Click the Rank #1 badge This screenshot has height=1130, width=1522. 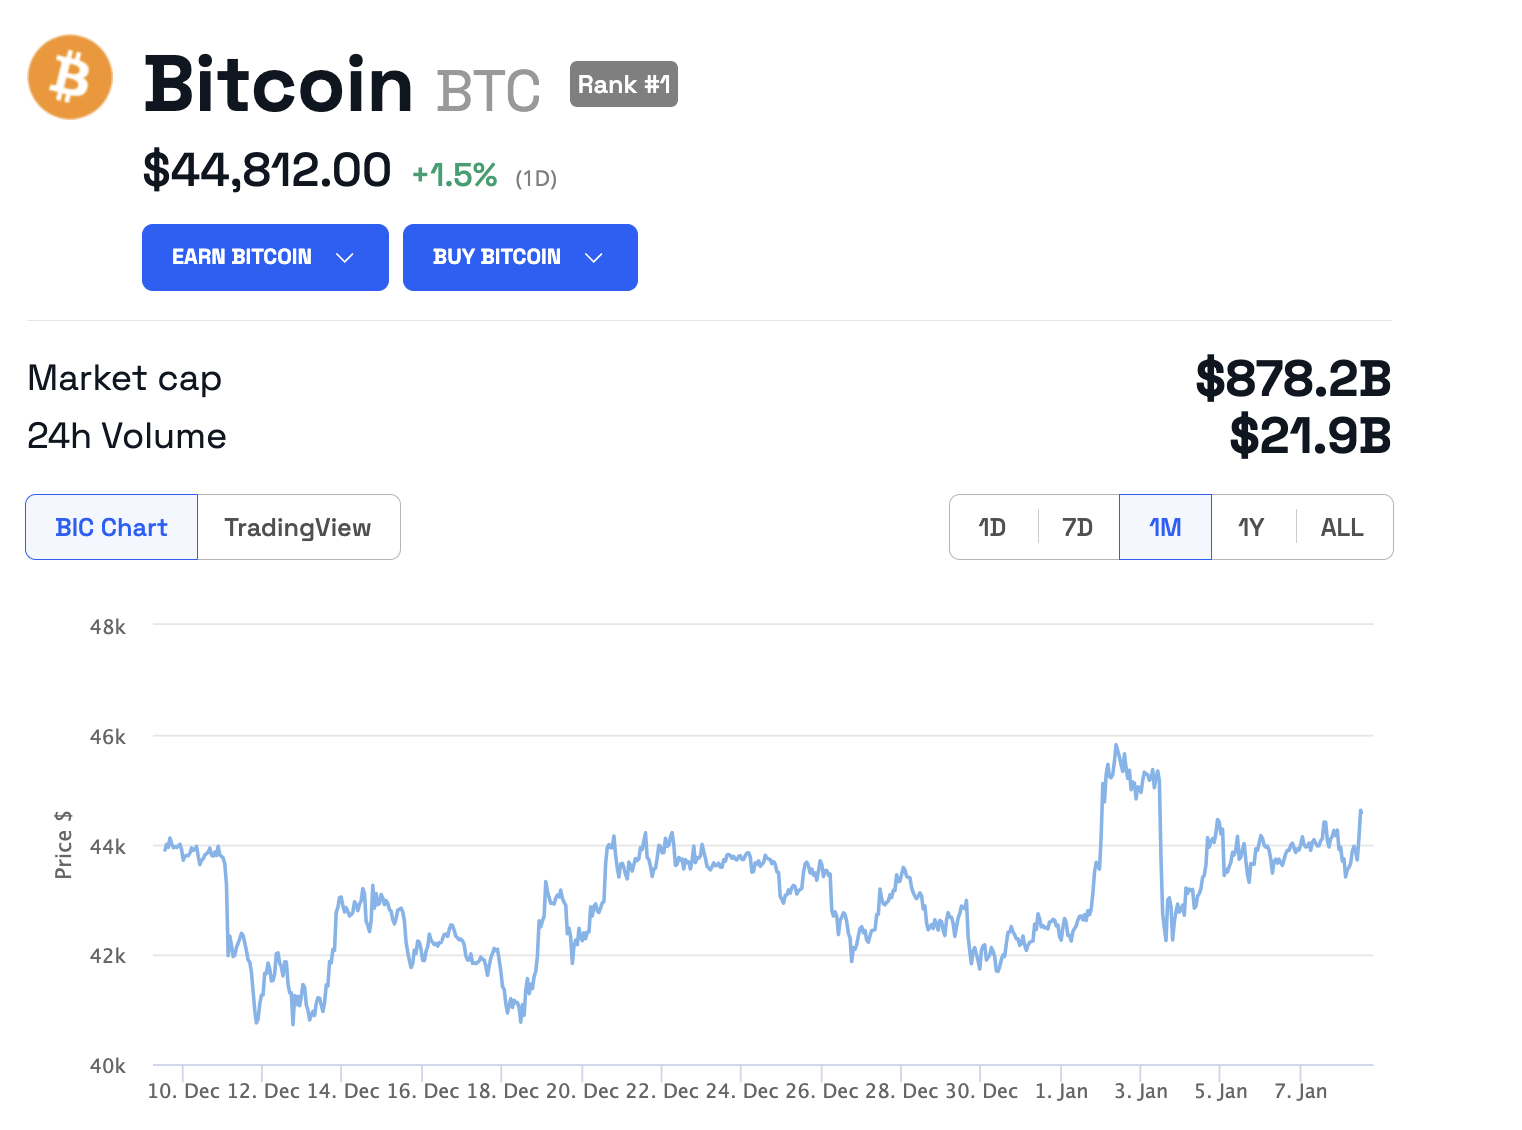click(623, 84)
